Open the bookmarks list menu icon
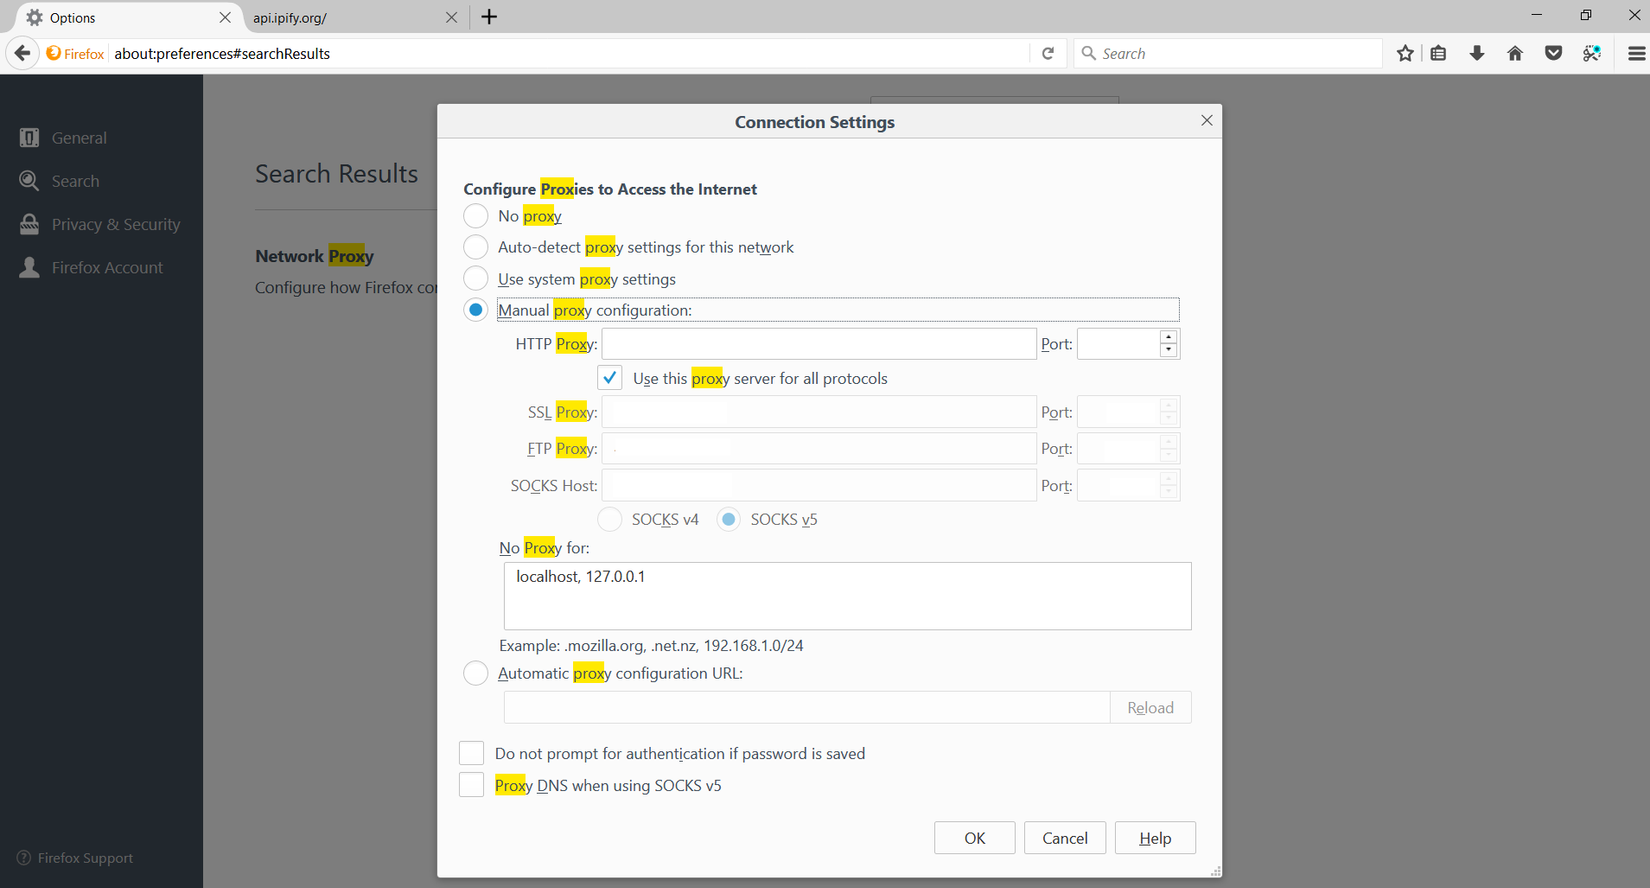This screenshot has width=1650, height=888. 1438,54
